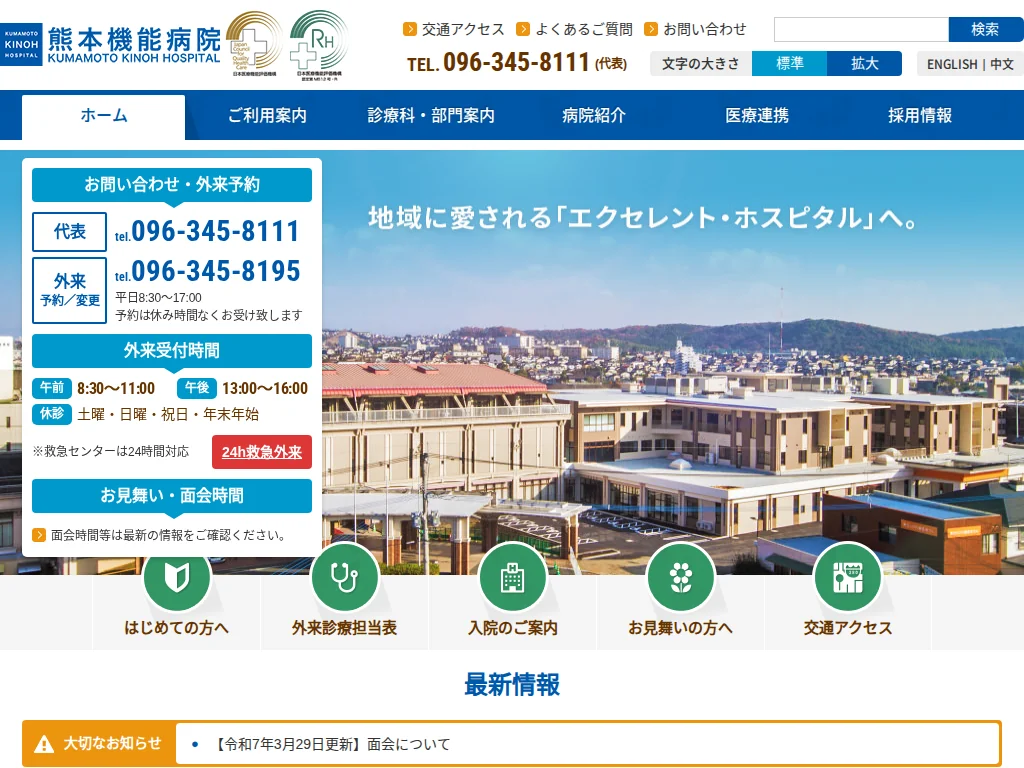This screenshot has height=768, width=1024.
Task: Switch language to ENGLISH
Action: 952,64
